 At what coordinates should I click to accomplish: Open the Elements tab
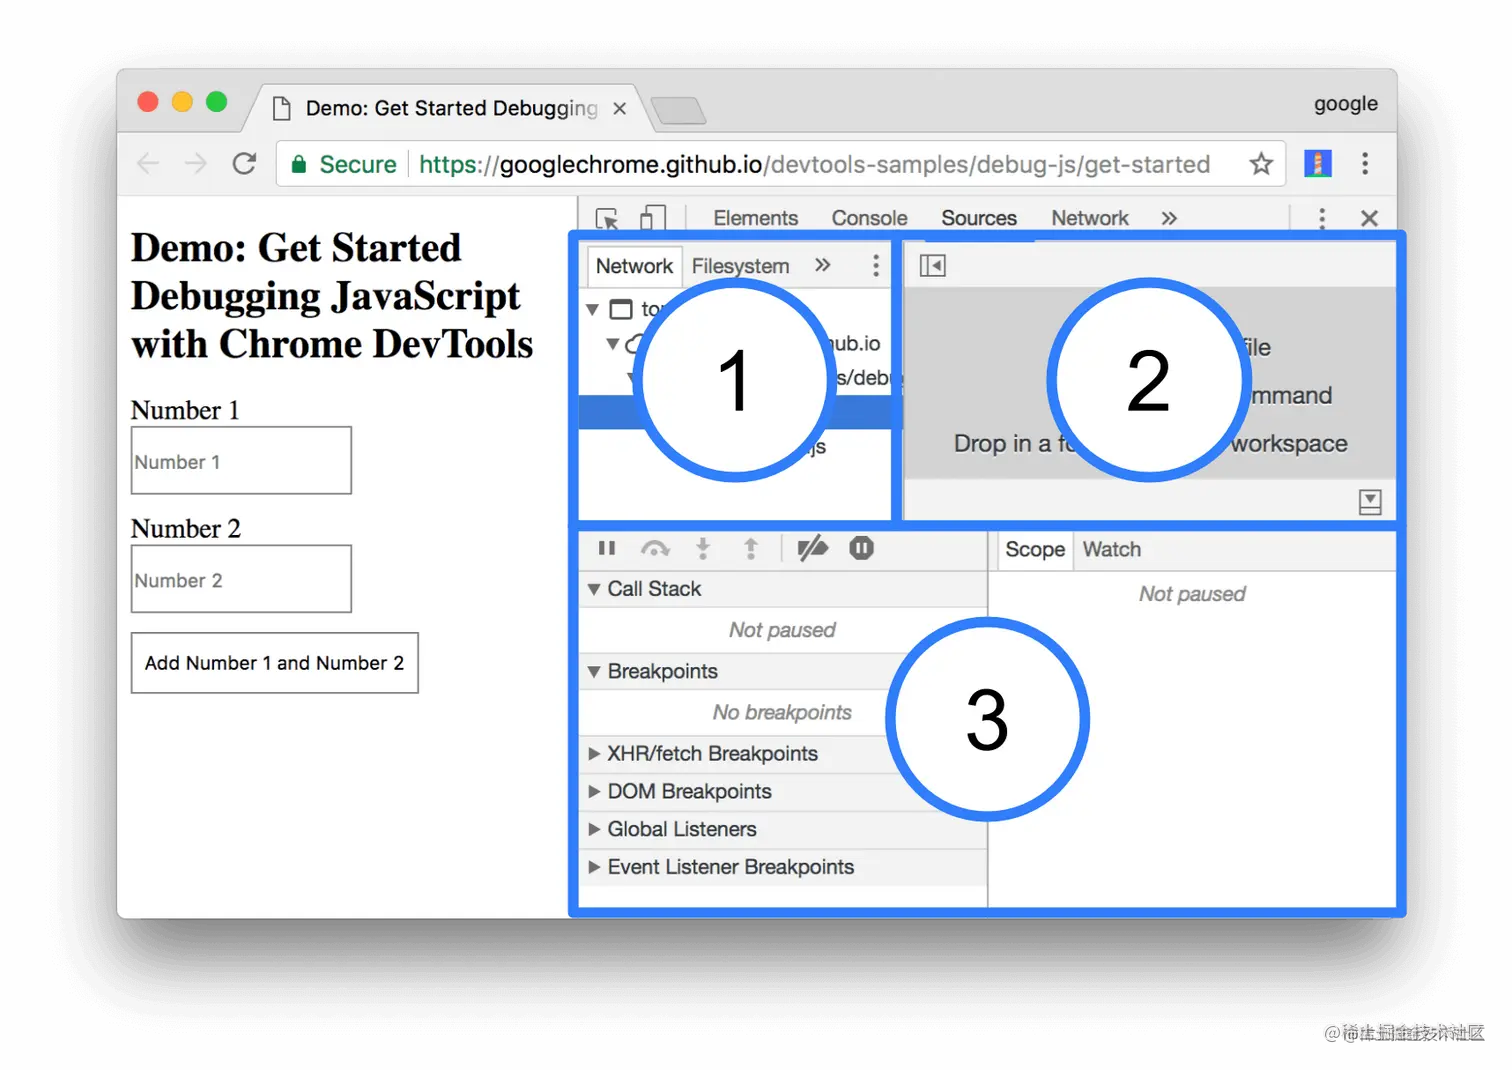pyautogui.click(x=755, y=218)
